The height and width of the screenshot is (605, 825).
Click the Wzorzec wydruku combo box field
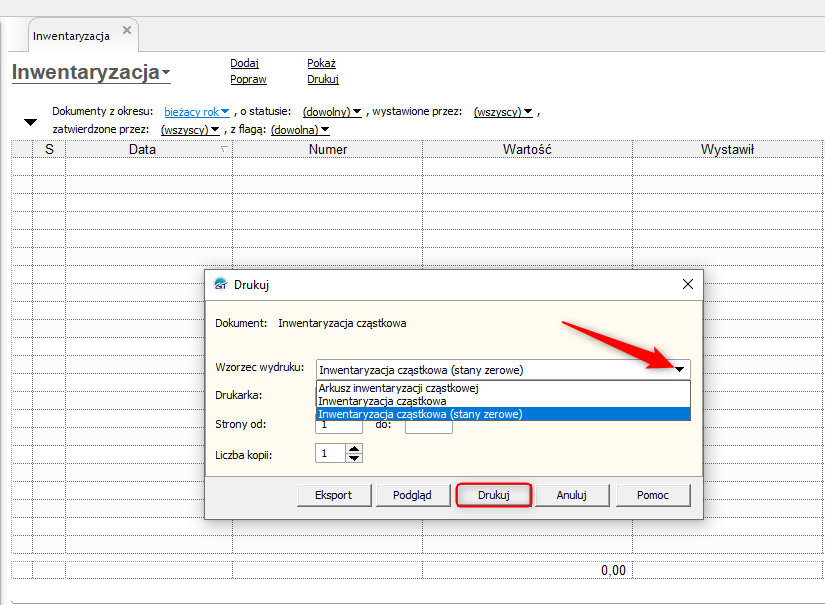click(503, 370)
